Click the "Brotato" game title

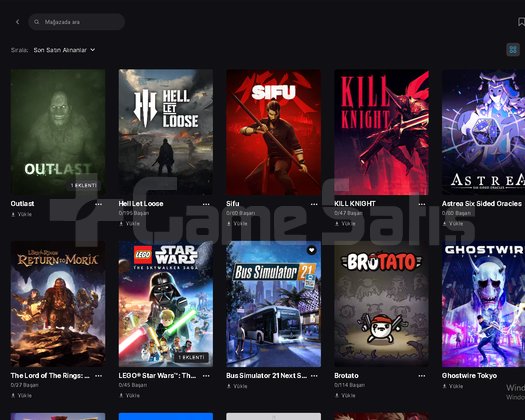[x=346, y=376]
